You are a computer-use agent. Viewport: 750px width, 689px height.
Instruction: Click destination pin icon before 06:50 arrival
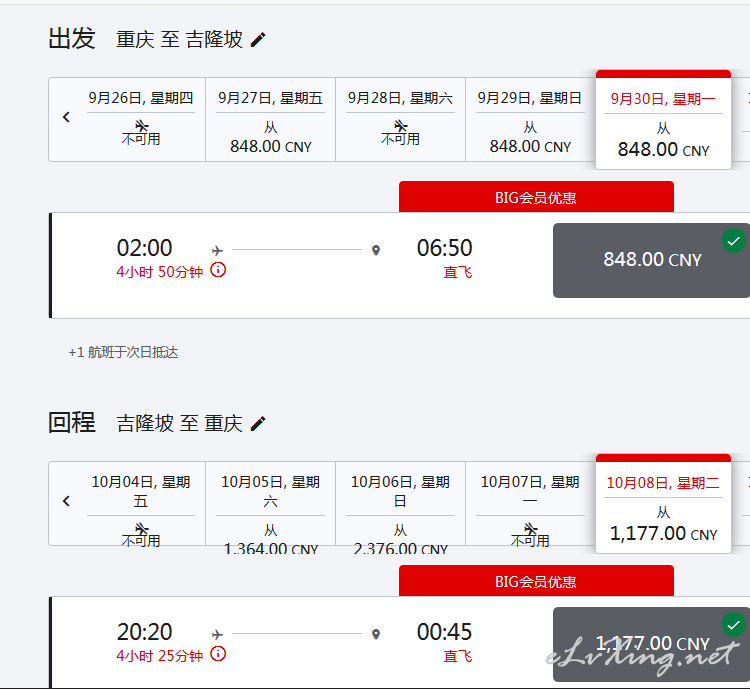376,250
